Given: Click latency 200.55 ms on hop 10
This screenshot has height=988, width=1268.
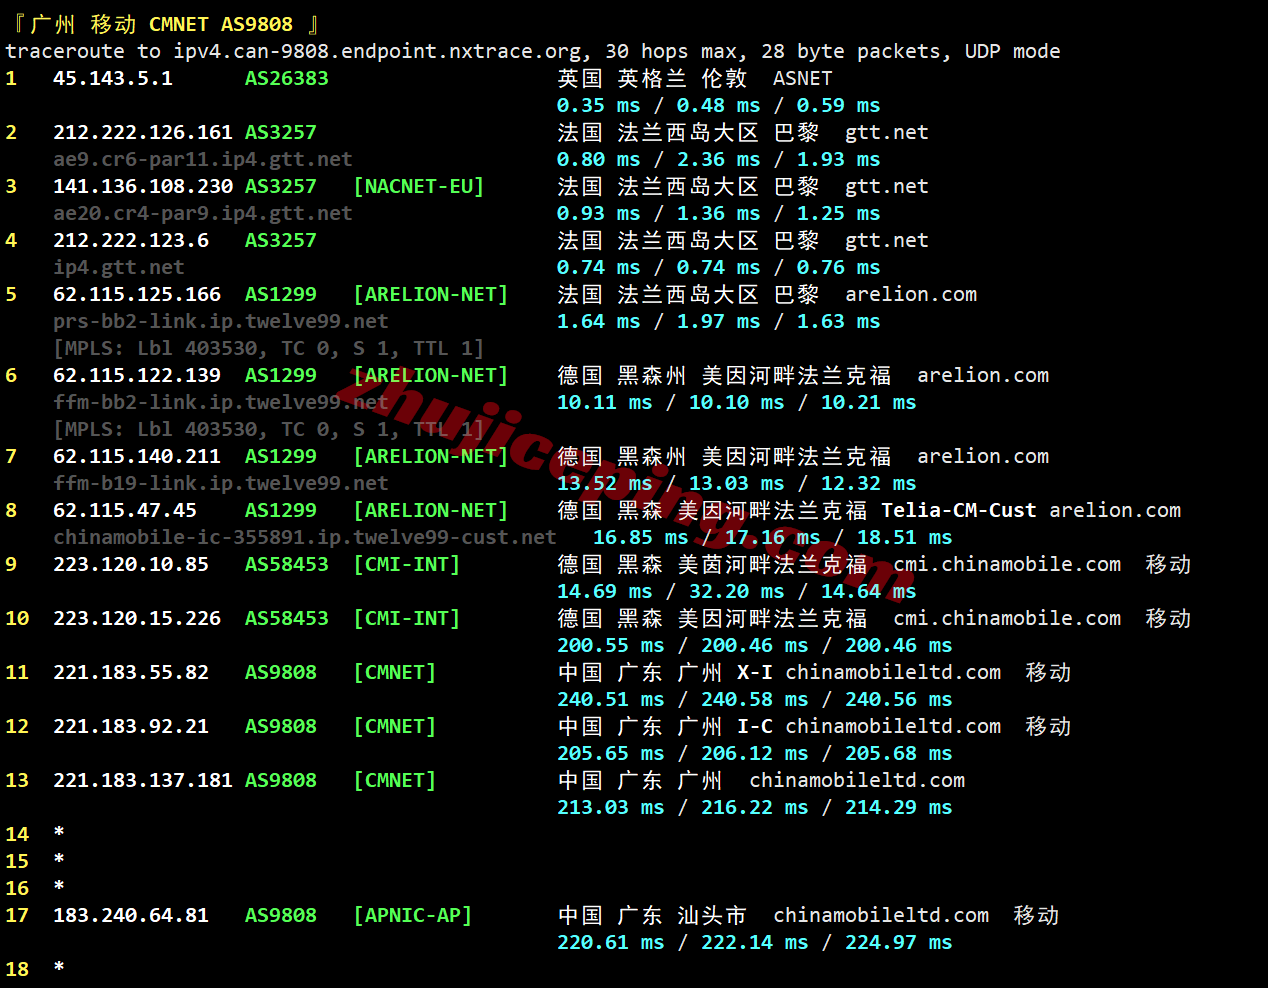Looking at the screenshot, I should (611, 645).
